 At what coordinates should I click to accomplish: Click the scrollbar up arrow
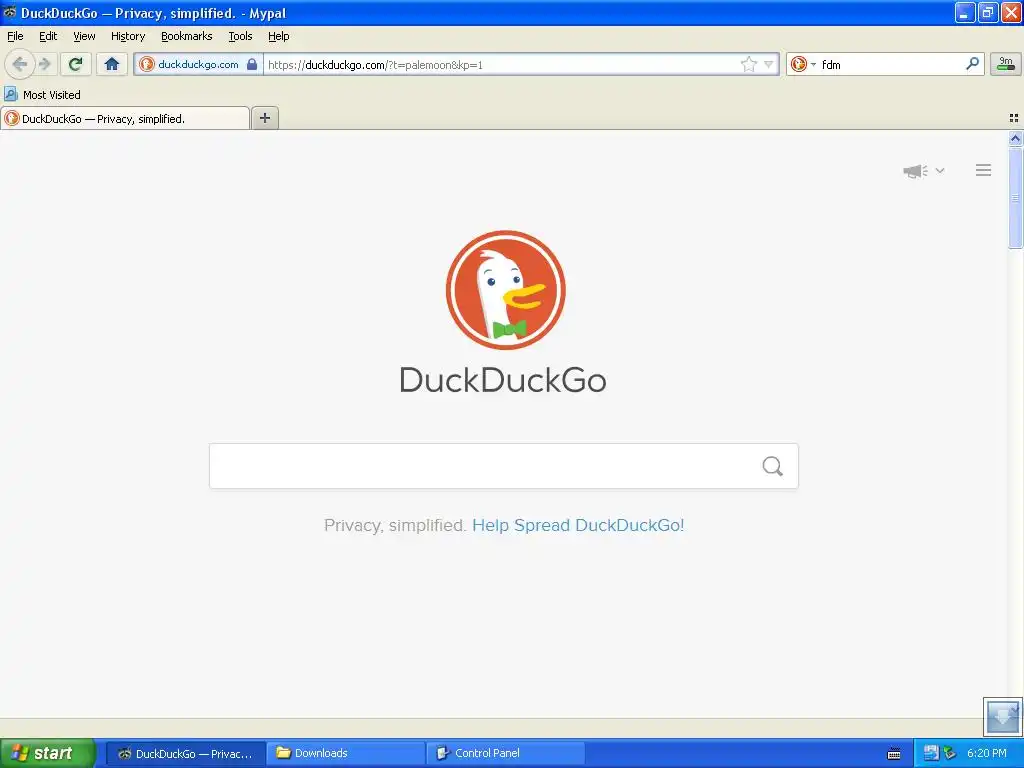coord(1015,138)
